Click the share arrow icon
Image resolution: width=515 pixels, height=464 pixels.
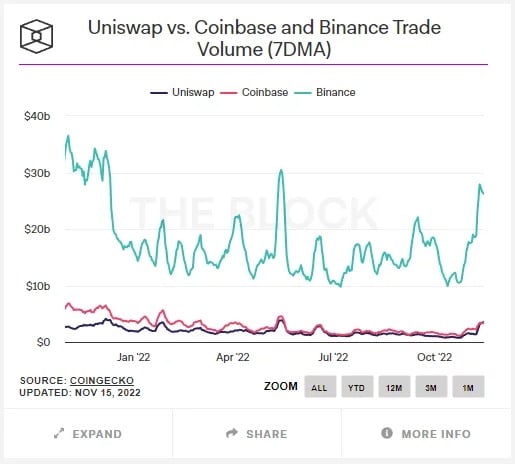[232, 433]
